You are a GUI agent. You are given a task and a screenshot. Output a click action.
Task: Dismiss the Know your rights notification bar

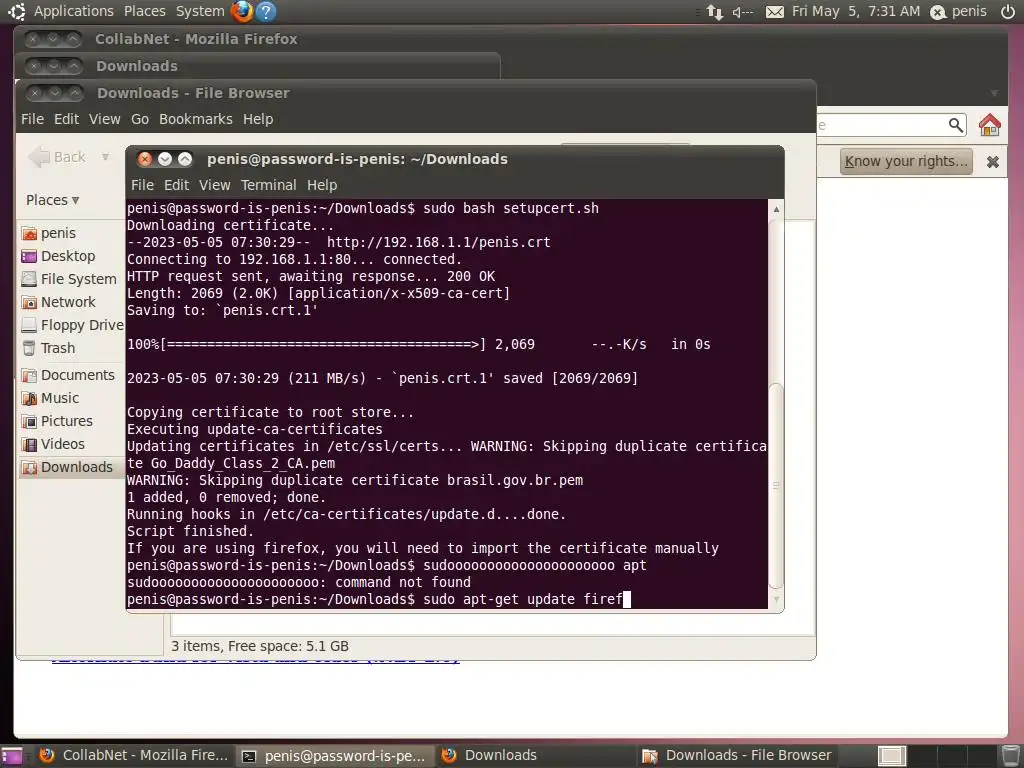(993, 162)
